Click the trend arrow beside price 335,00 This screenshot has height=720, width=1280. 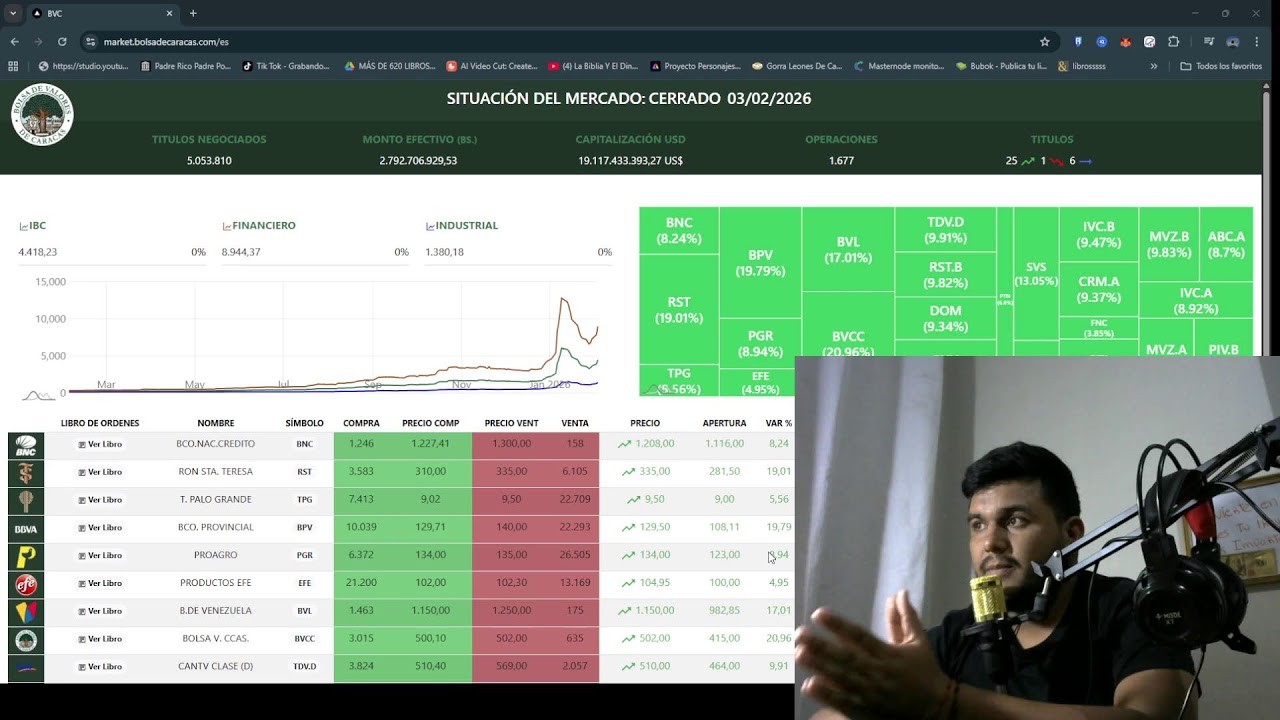pyautogui.click(x=628, y=472)
